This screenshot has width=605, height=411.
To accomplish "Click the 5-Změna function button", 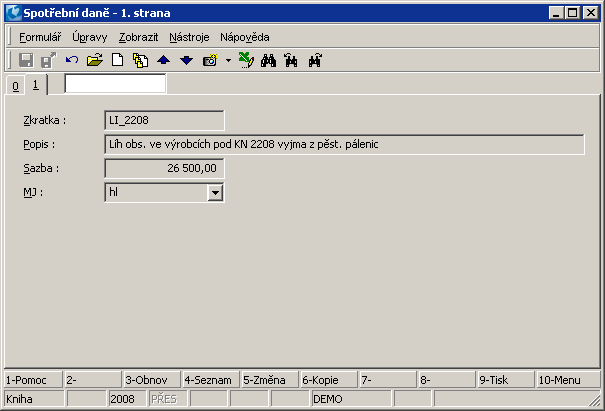I will (x=270, y=380).
